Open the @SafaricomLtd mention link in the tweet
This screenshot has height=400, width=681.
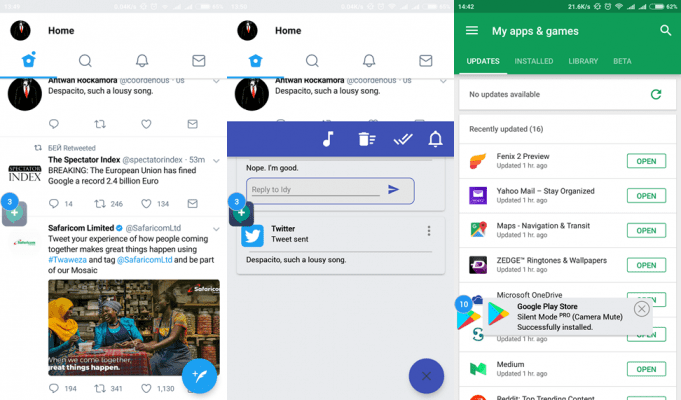(145, 260)
